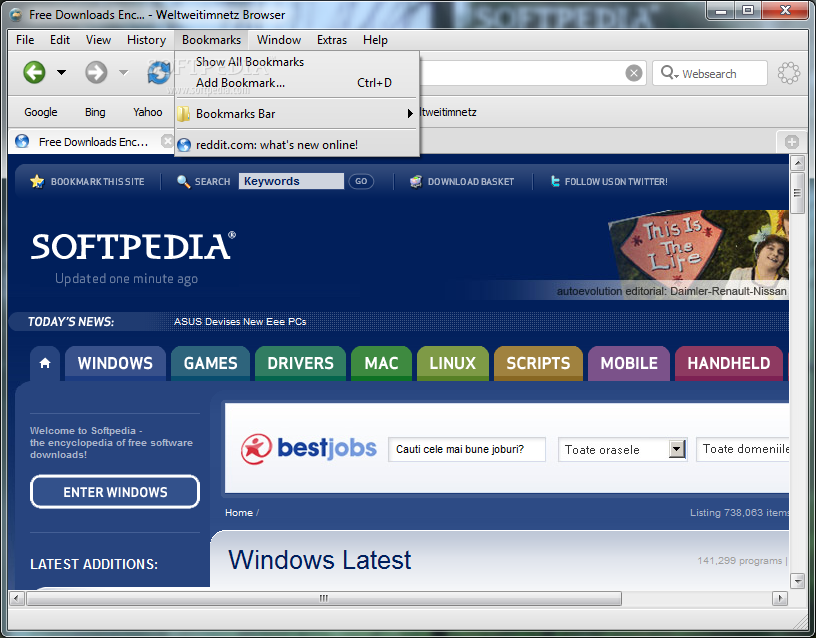This screenshot has width=816, height=638.
Task: Open the MAC category tab
Action: point(381,363)
